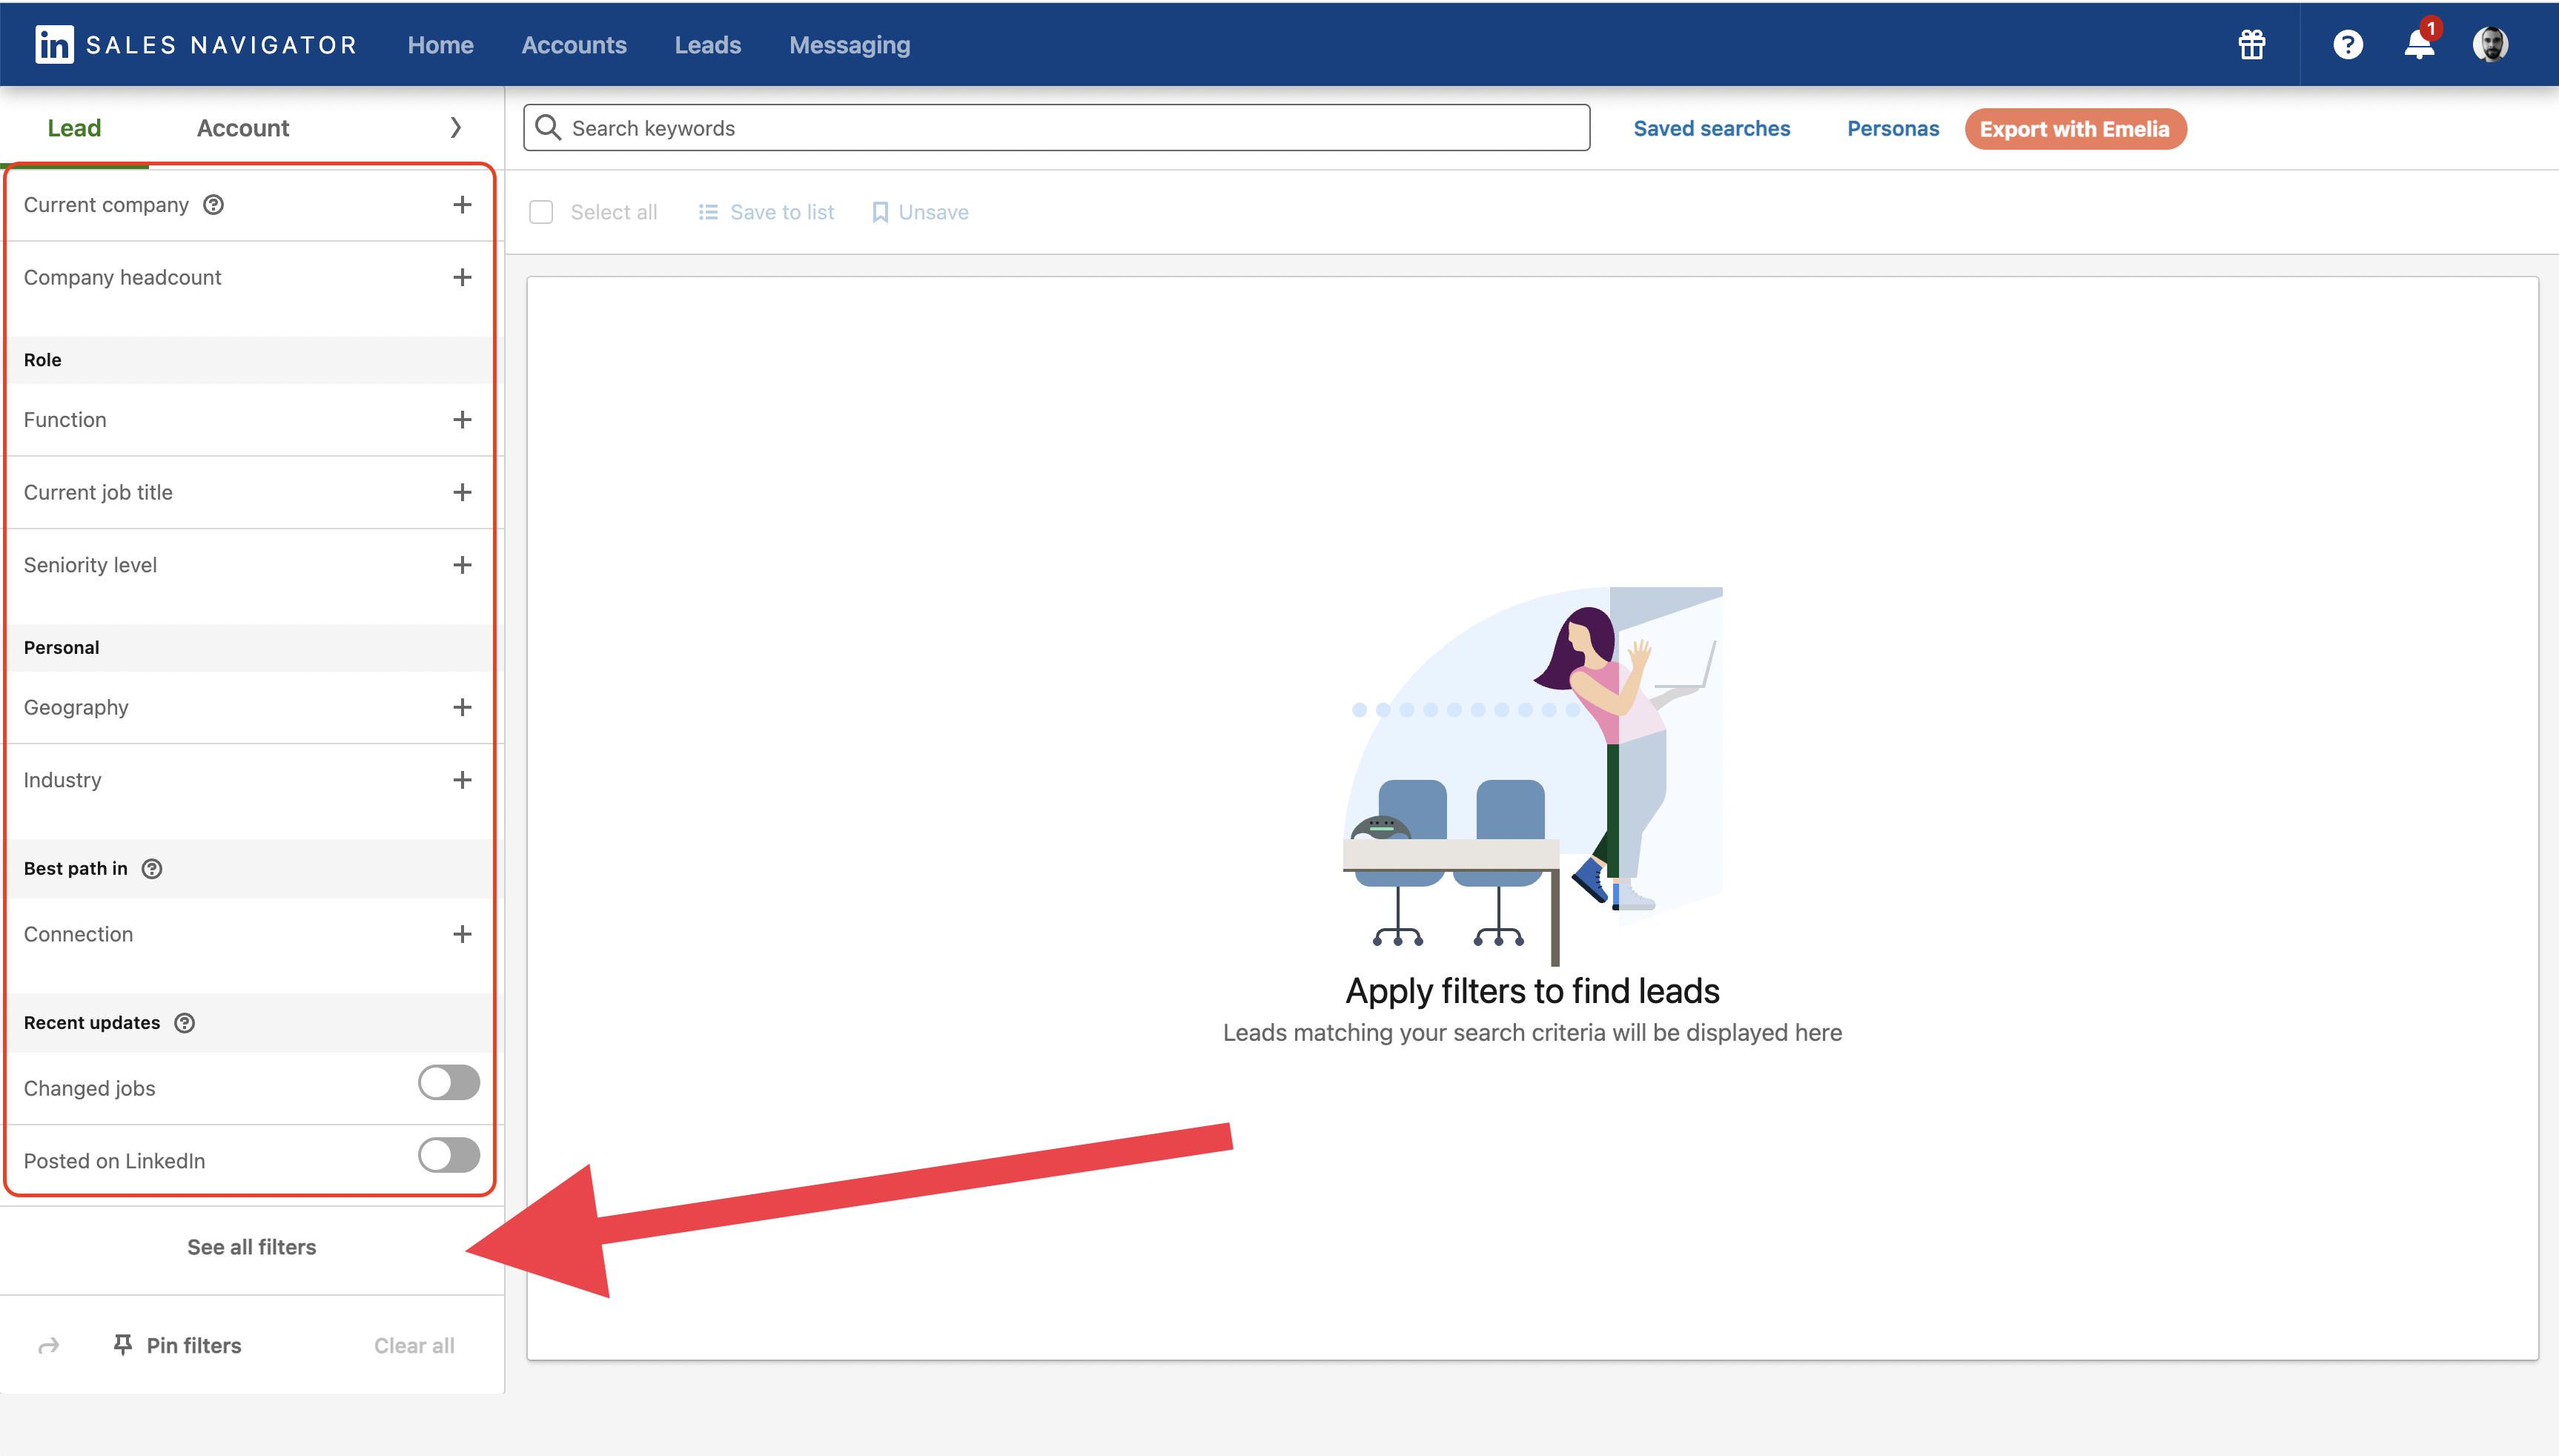
Task: Click the help question mark icon in navbar
Action: click(x=2347, y=44)
